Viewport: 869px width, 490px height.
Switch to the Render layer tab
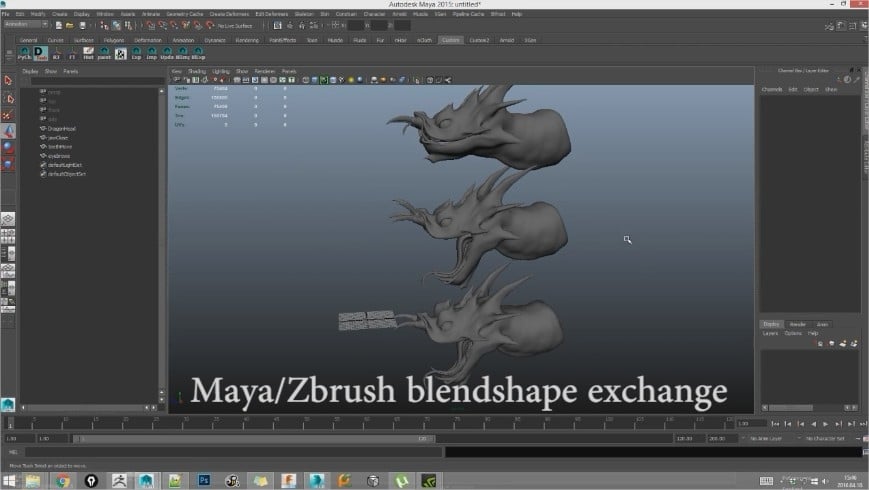pos(797,324)
